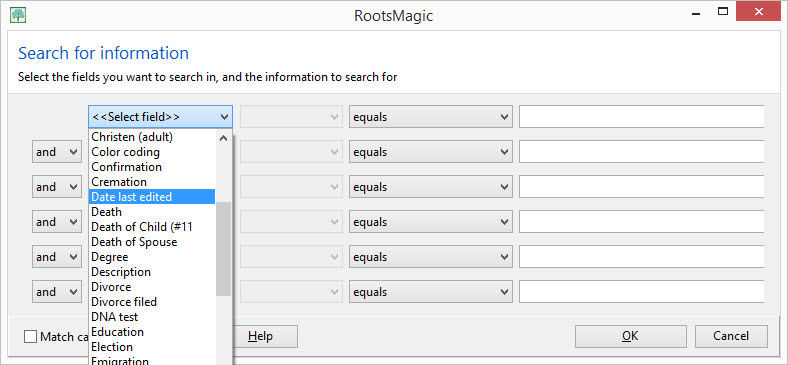Open the sixth row's and connector dropdown

click(56, 292)
